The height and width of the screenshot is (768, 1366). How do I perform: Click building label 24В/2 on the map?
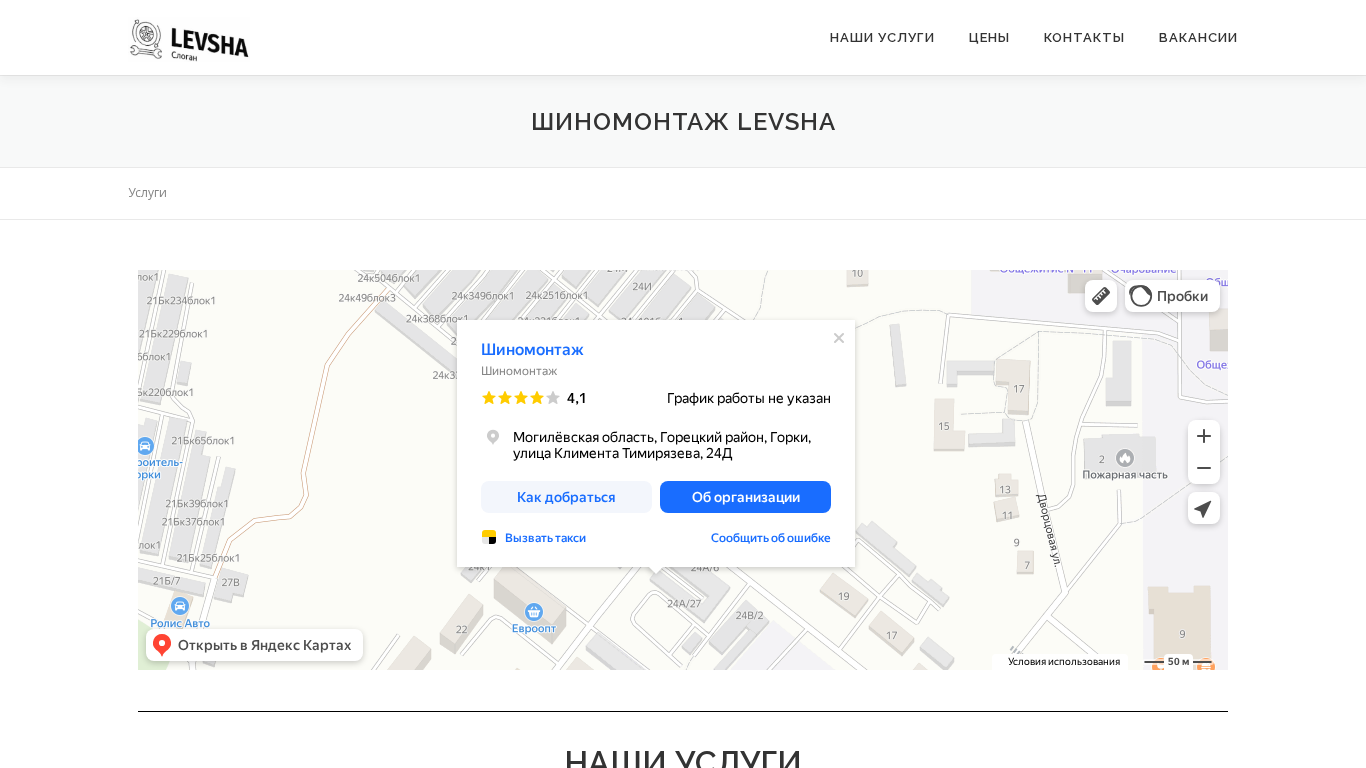click(x=749, y=615)
